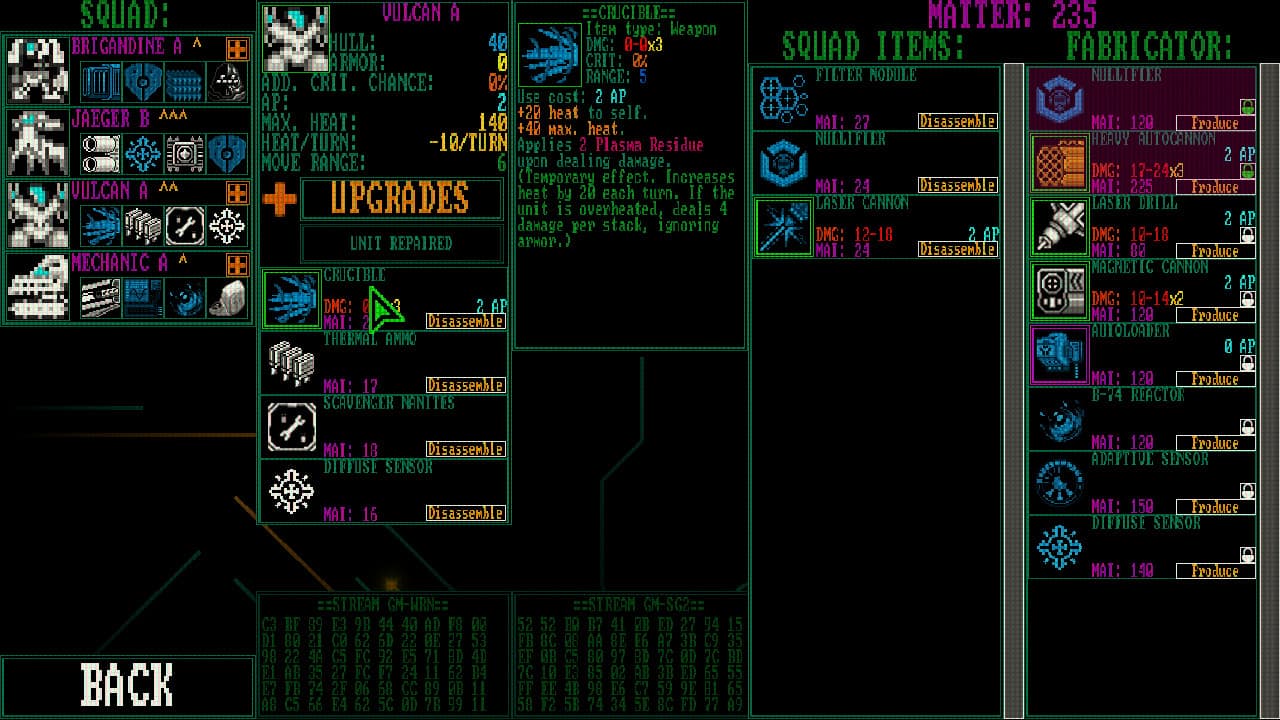Image resolution: width=1280 pixels, height=720 pixels.
Task: Toggle the lock on Fabricator's Nullifier
Action: [x=1247, y=107]
